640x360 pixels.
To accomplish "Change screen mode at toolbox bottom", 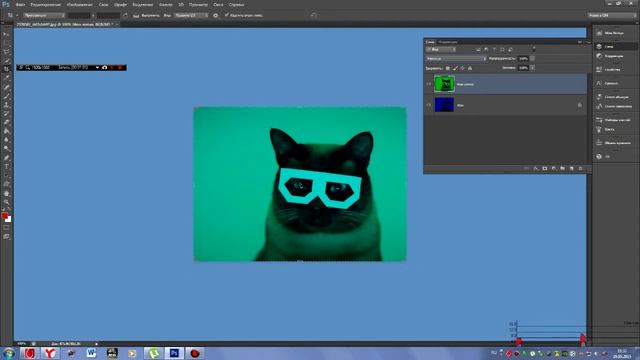I will pyautogui.click(x=6, y=236).
